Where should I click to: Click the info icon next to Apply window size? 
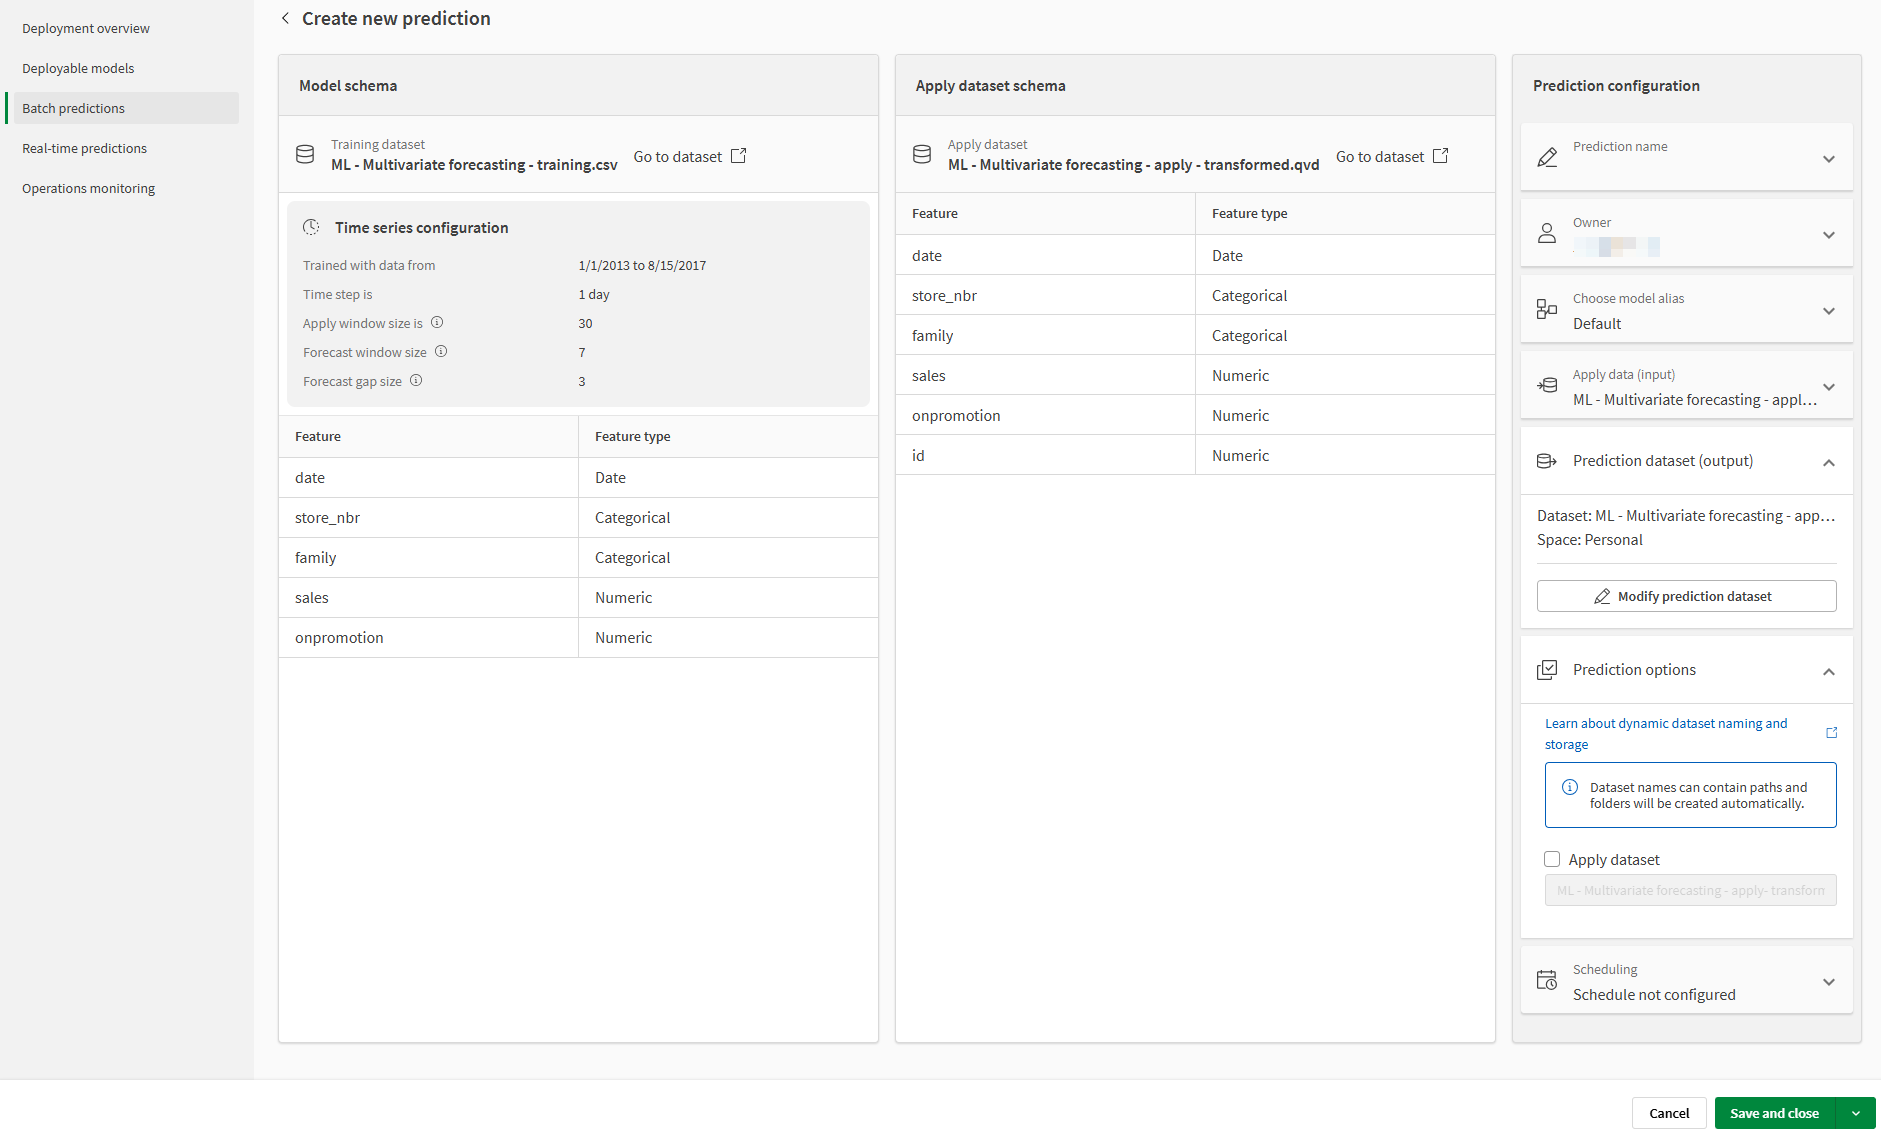[x=437, y=322]
